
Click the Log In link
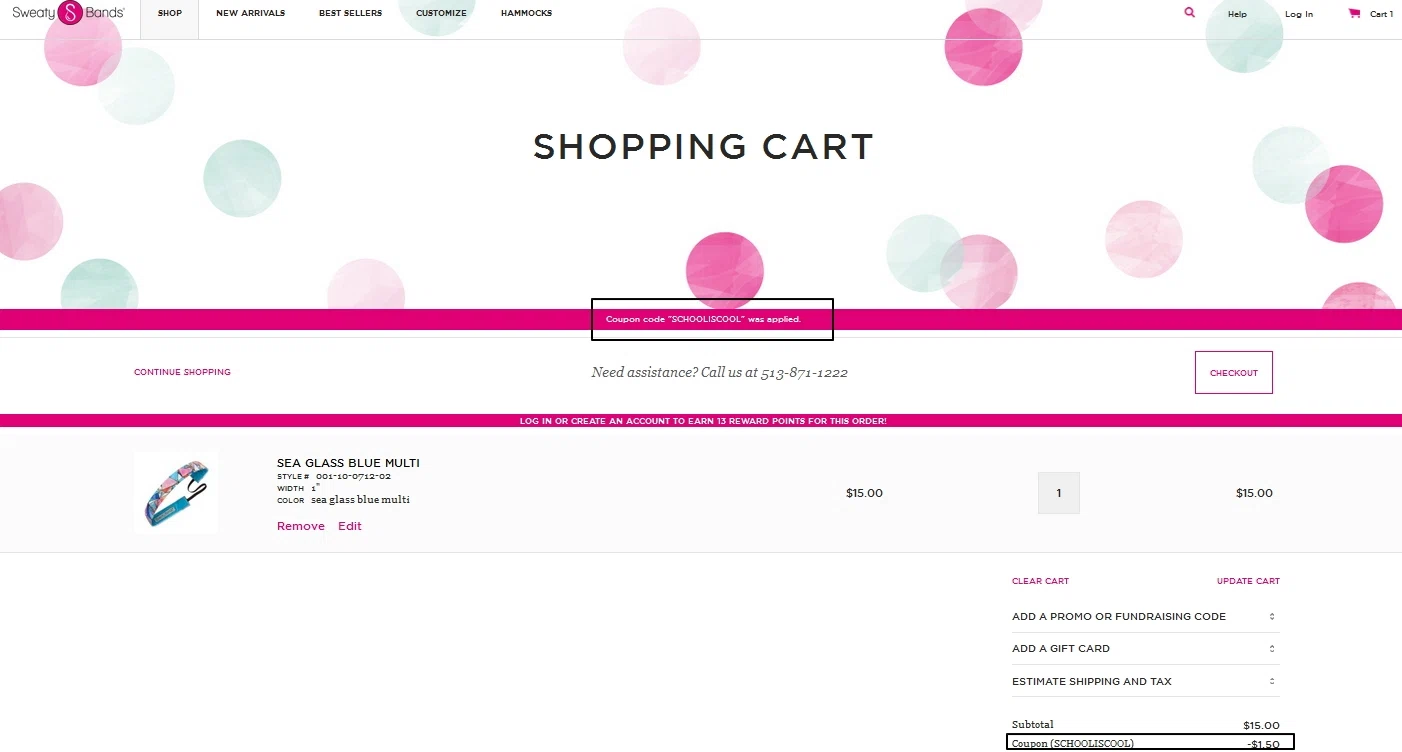click(x=1299, y=14)
